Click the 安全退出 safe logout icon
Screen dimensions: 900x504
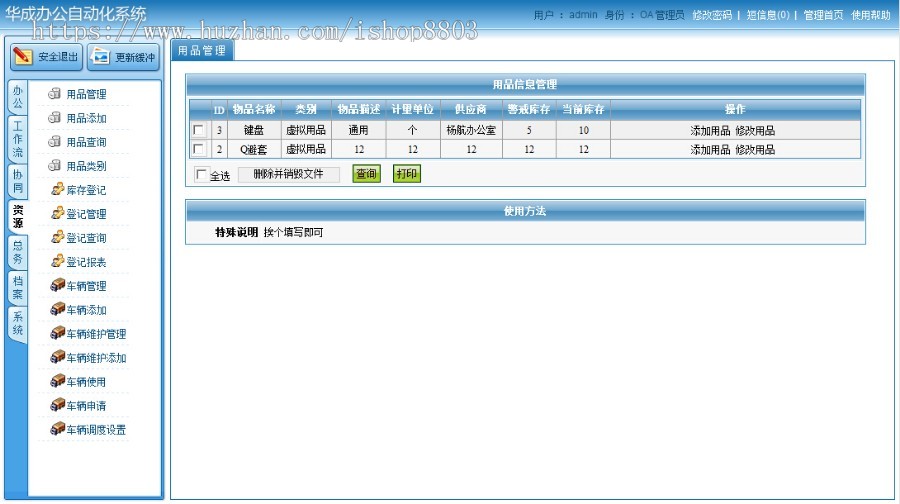coord(22,56)
